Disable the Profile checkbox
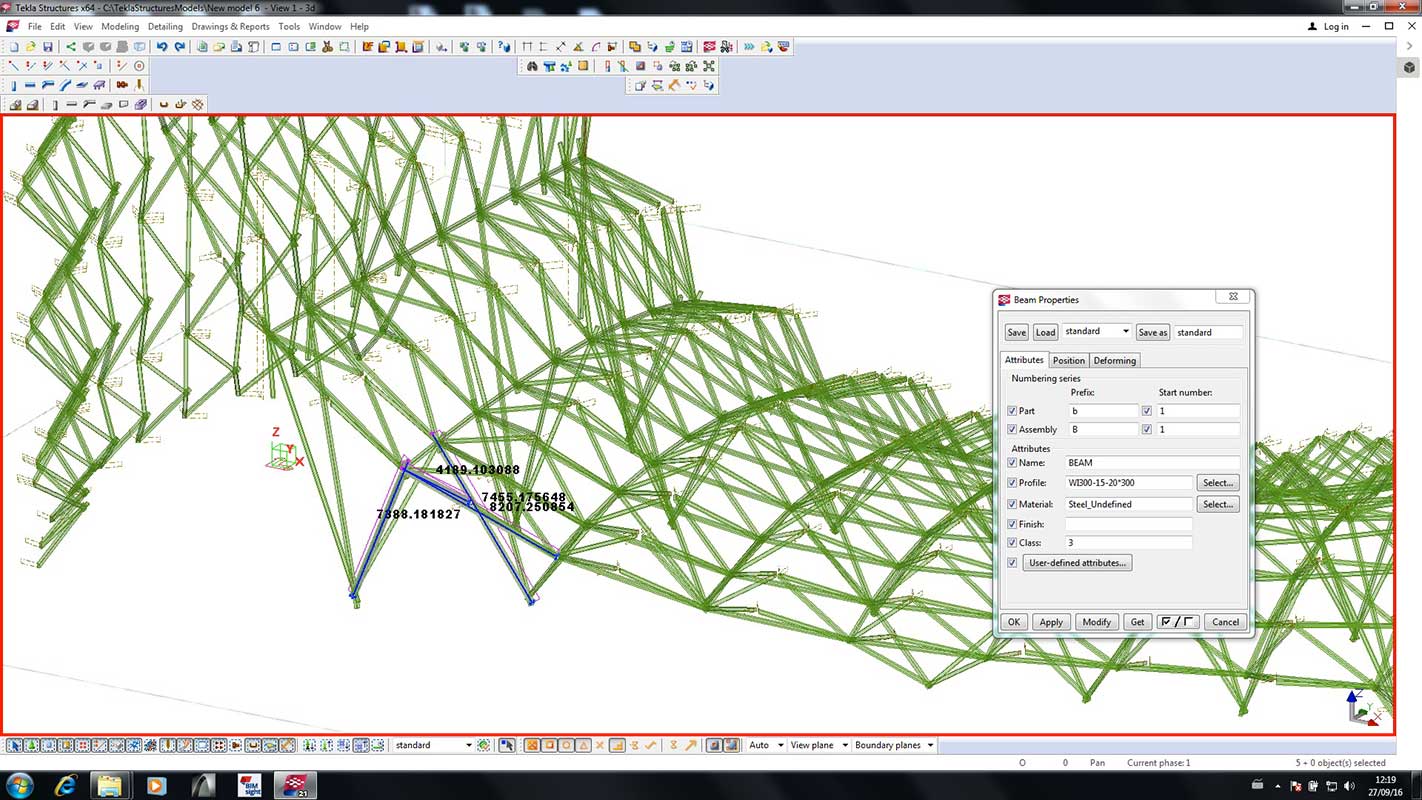This screenshot has height=800, width=1422. (1011, 483)
